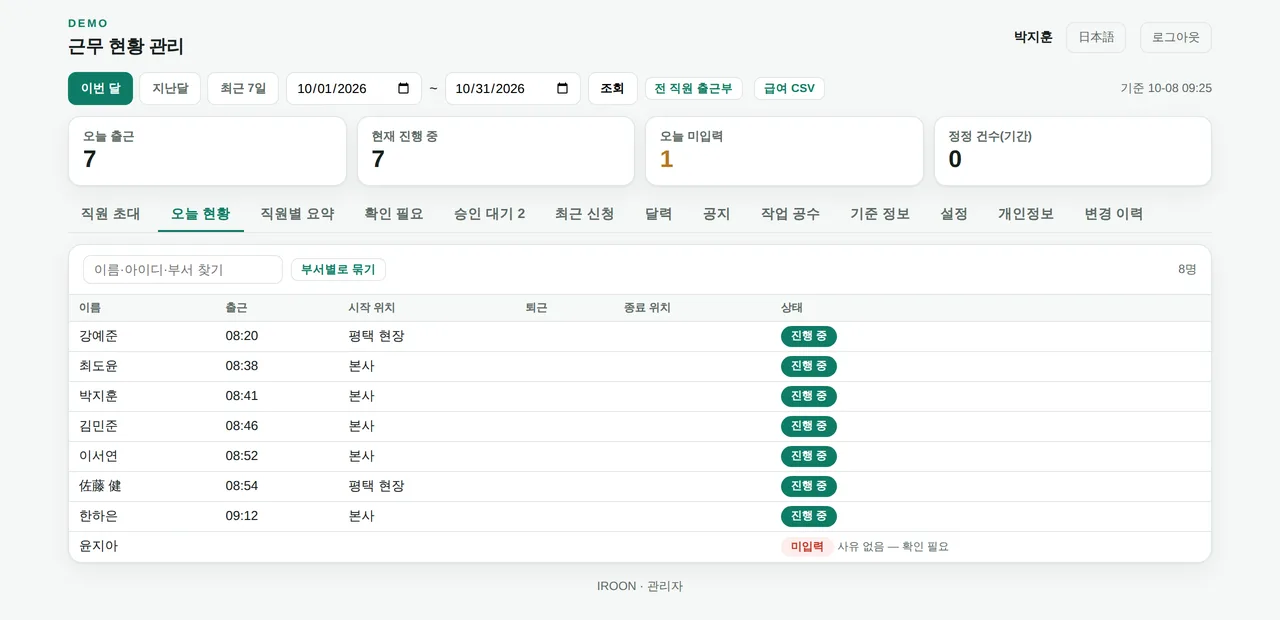Open the 기준 정보 tab
The width and height of the screenshot is (1280, 620).
[880, 213]
